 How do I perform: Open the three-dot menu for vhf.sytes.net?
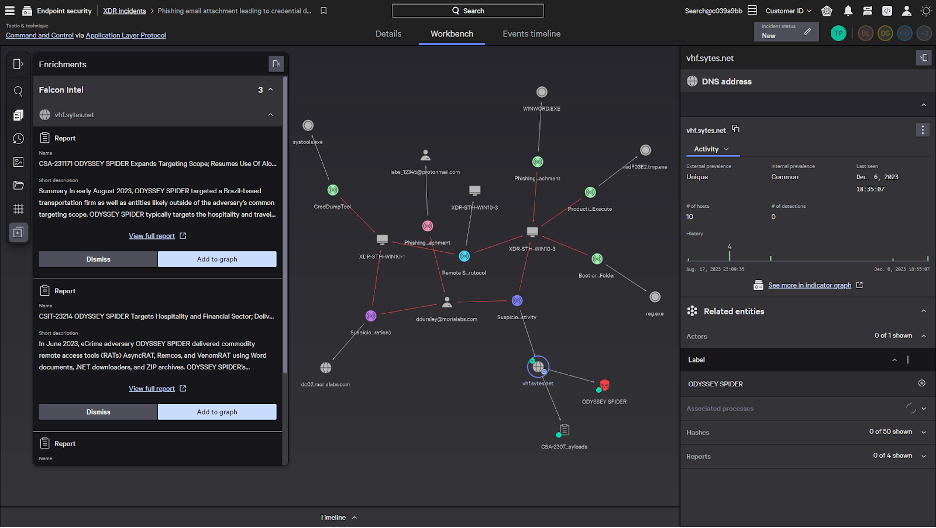pyautogui.click(x=922, y=130)
